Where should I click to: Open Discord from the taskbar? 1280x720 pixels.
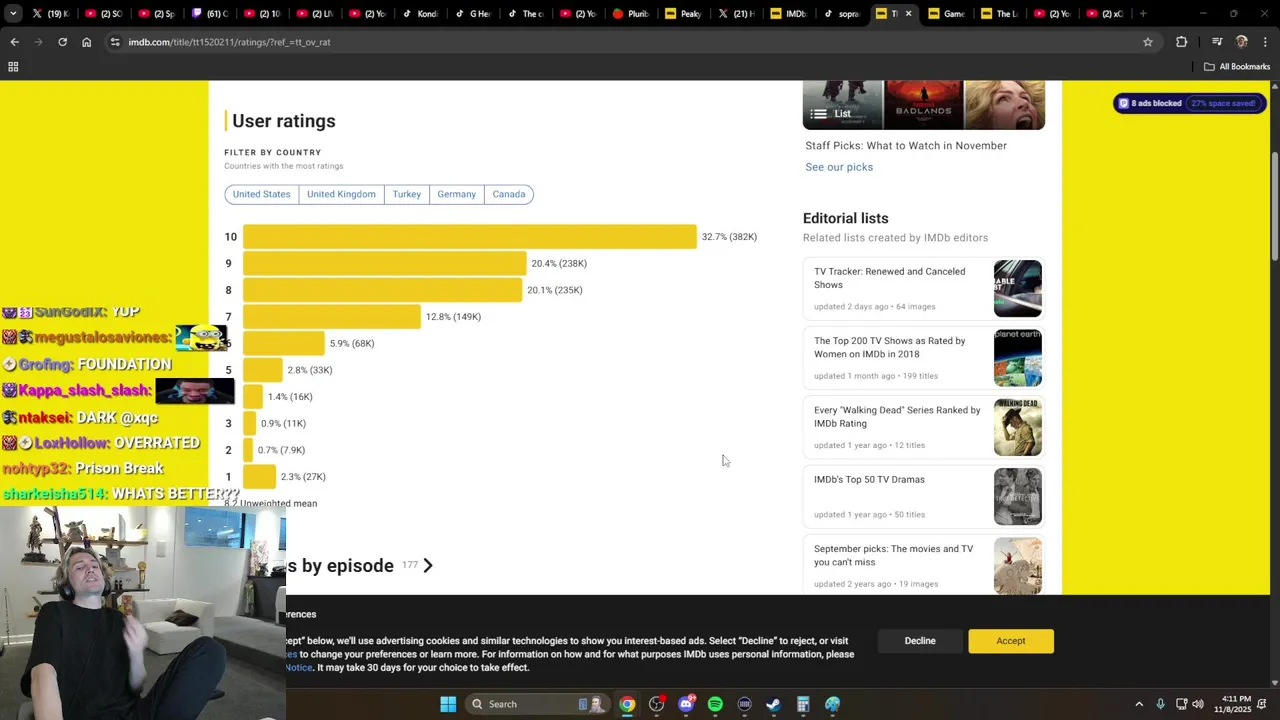click(686, 704)
